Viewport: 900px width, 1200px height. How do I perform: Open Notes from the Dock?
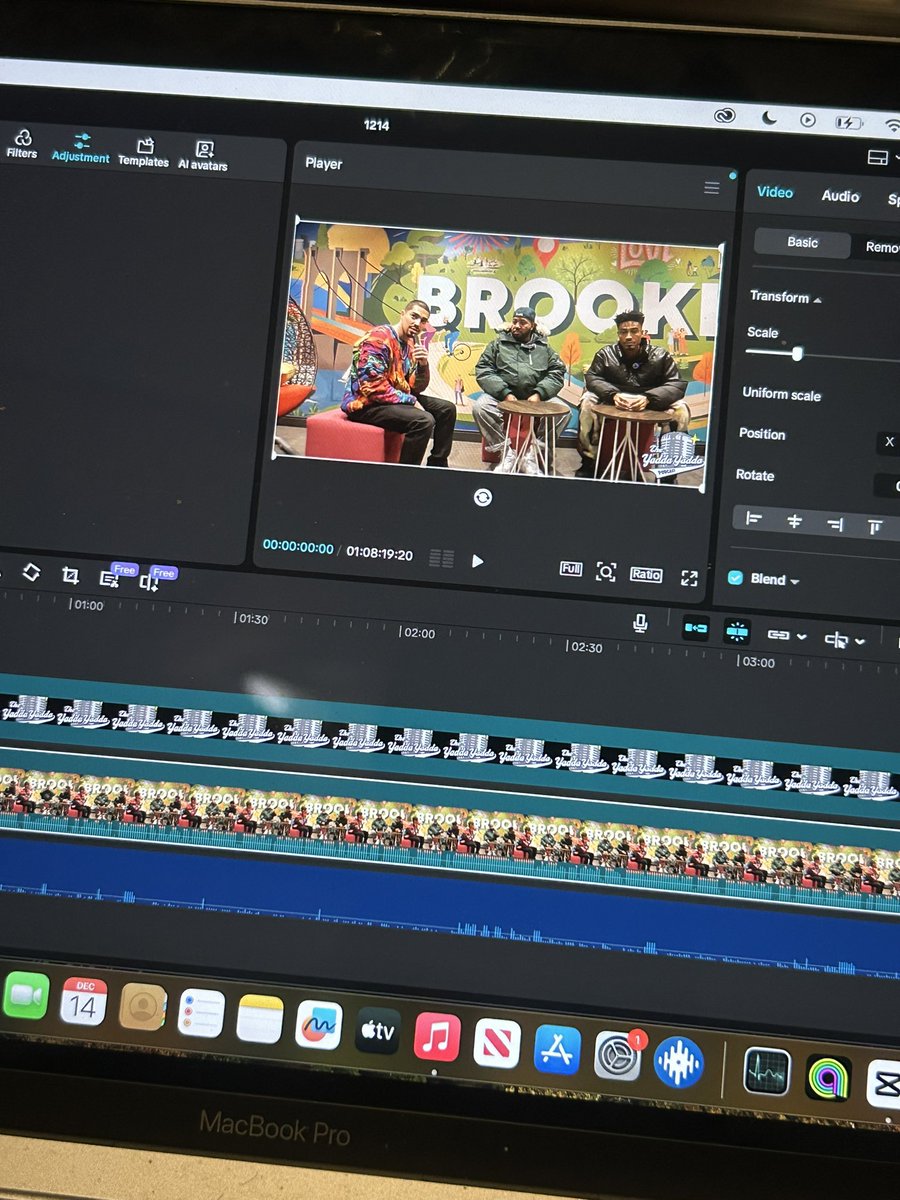pyautogui.click(x=260, y=1020)
